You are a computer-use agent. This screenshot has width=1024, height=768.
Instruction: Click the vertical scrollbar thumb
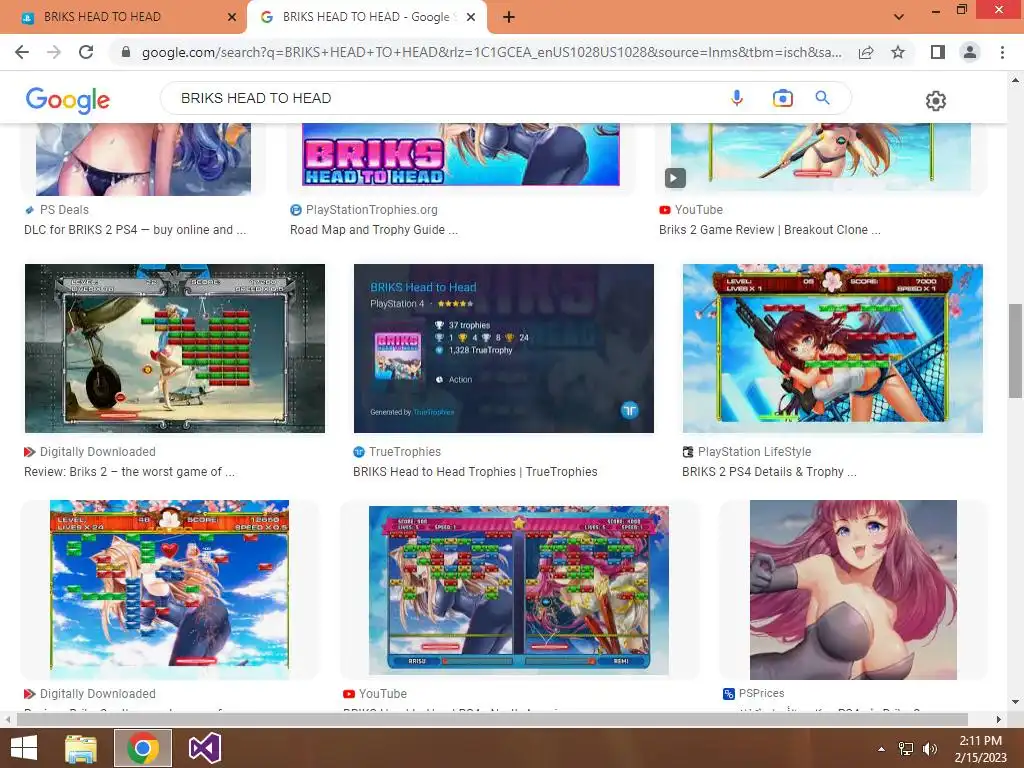1015,350
